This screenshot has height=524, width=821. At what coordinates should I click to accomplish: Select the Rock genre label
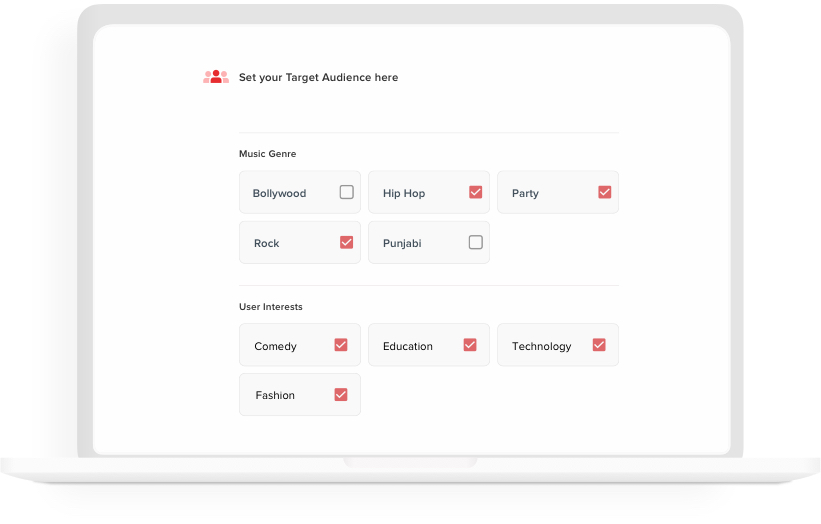[x=267, y=243]
